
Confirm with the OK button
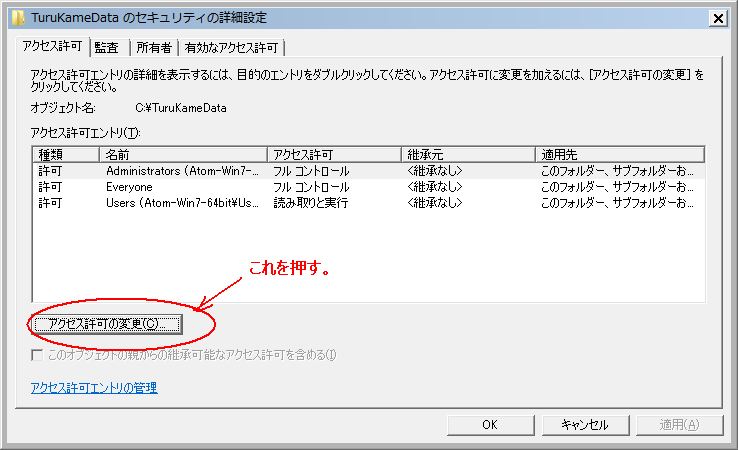489,424
